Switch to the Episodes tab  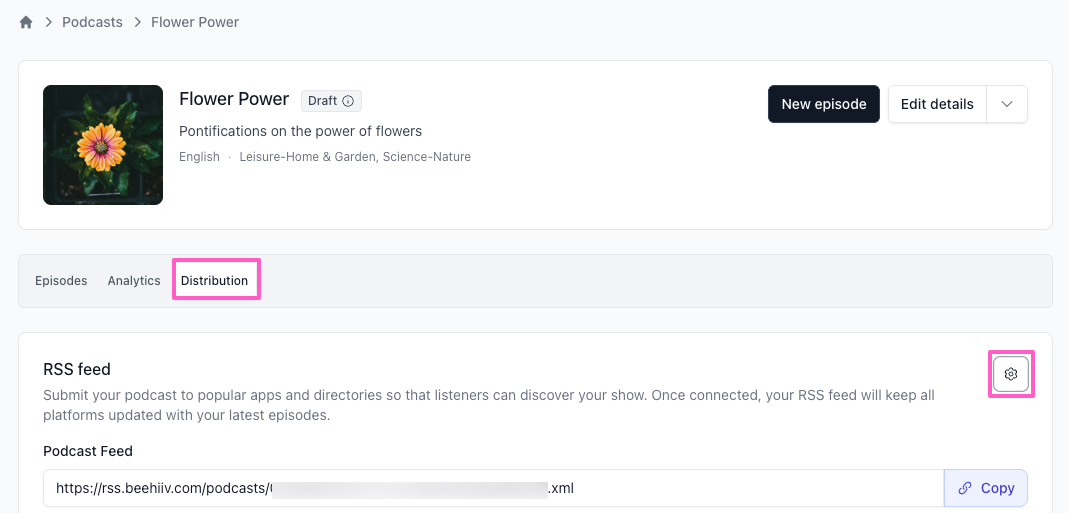click(61, 281)
